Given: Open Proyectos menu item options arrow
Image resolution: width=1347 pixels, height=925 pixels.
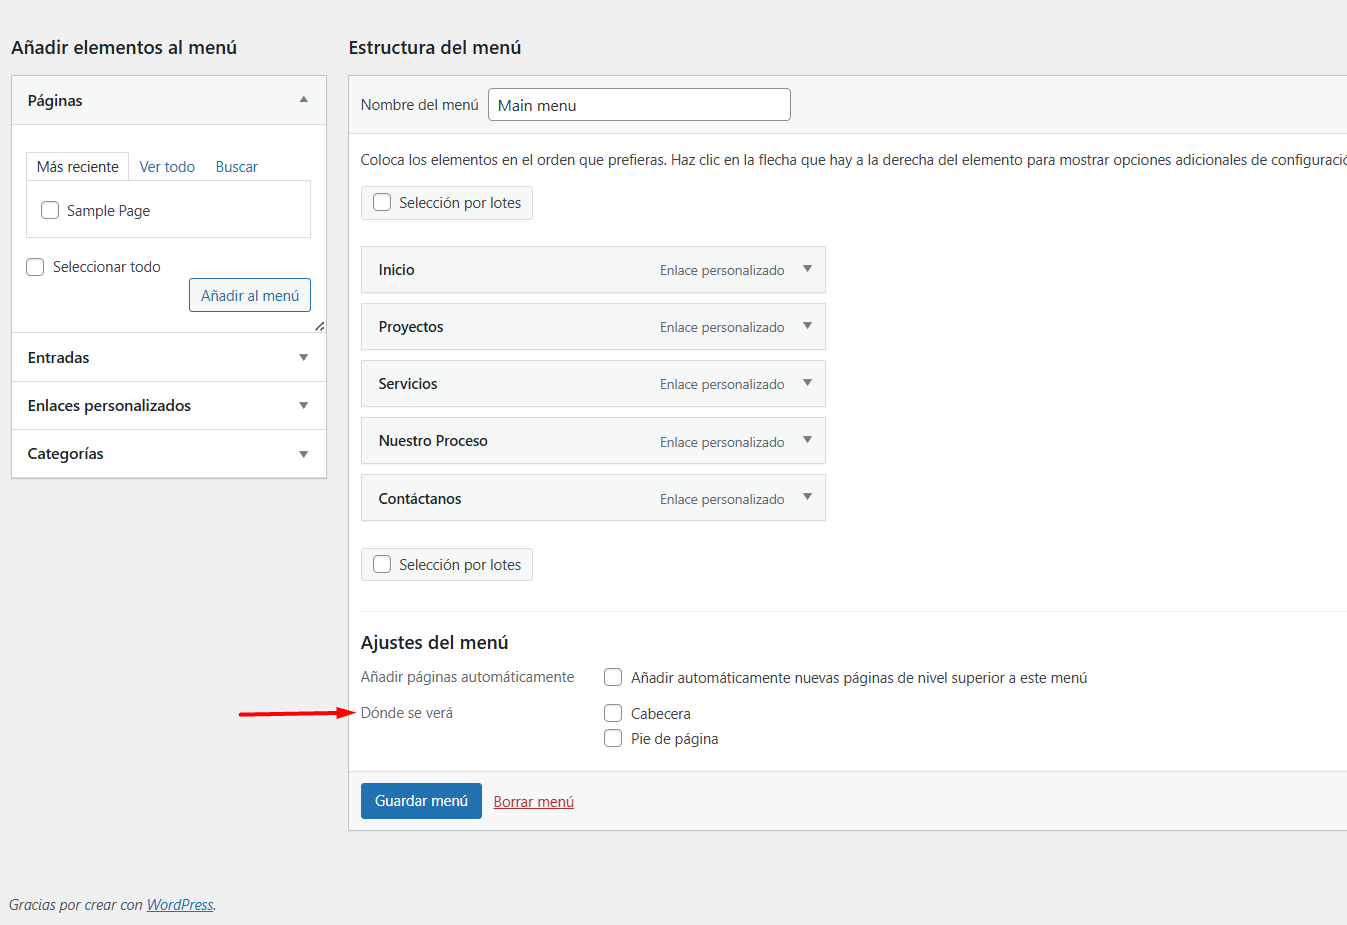Looking at the screenshot, I should [x=807, y=326].
